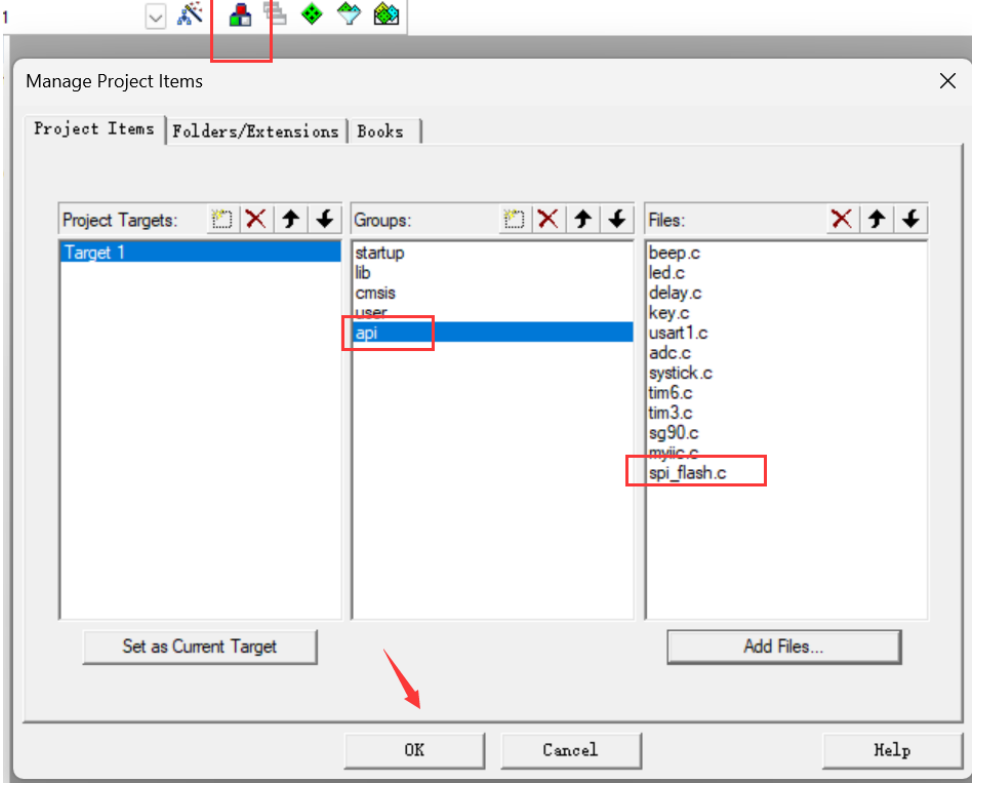The image size is (982, 787).
Task: Click the Select Software Packs icon
Action: (x=349, y=14)
